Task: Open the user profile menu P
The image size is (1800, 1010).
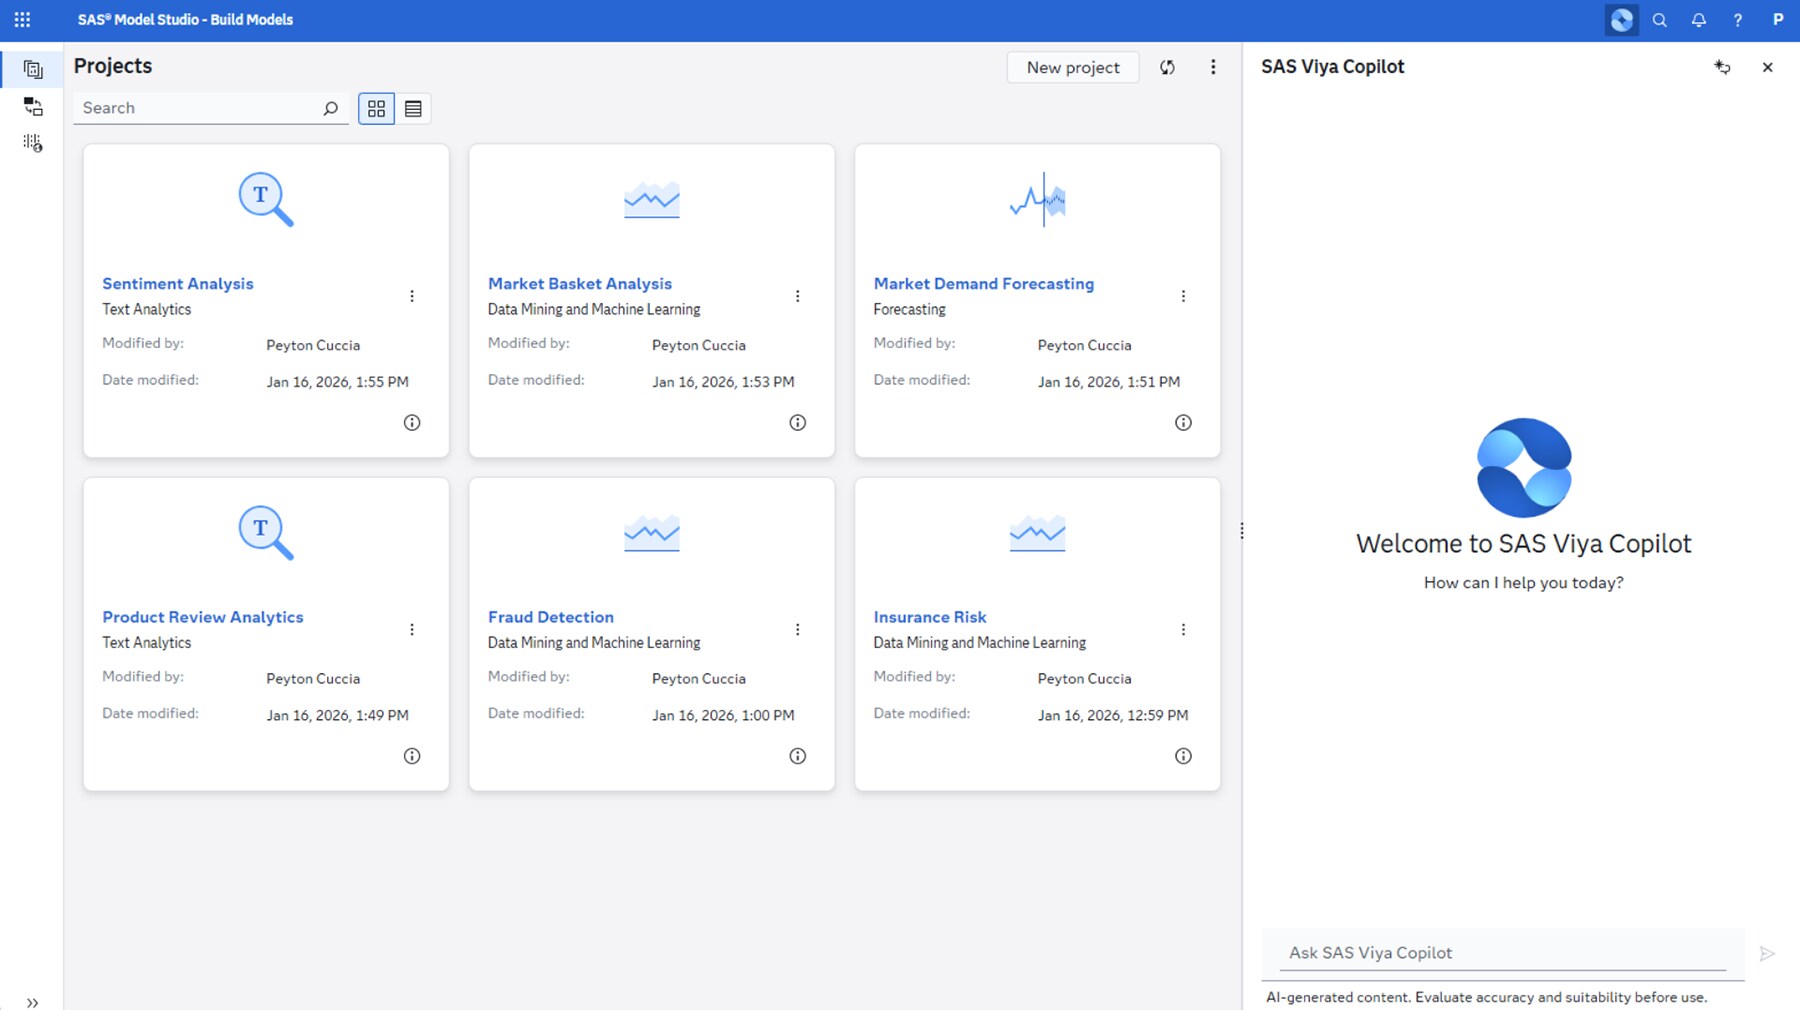Action: (x=1777, y=20)
